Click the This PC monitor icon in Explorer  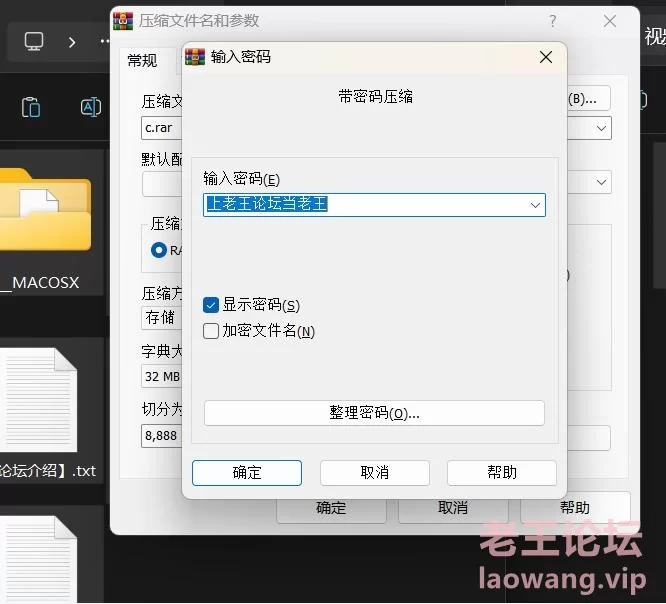point(34,42)
